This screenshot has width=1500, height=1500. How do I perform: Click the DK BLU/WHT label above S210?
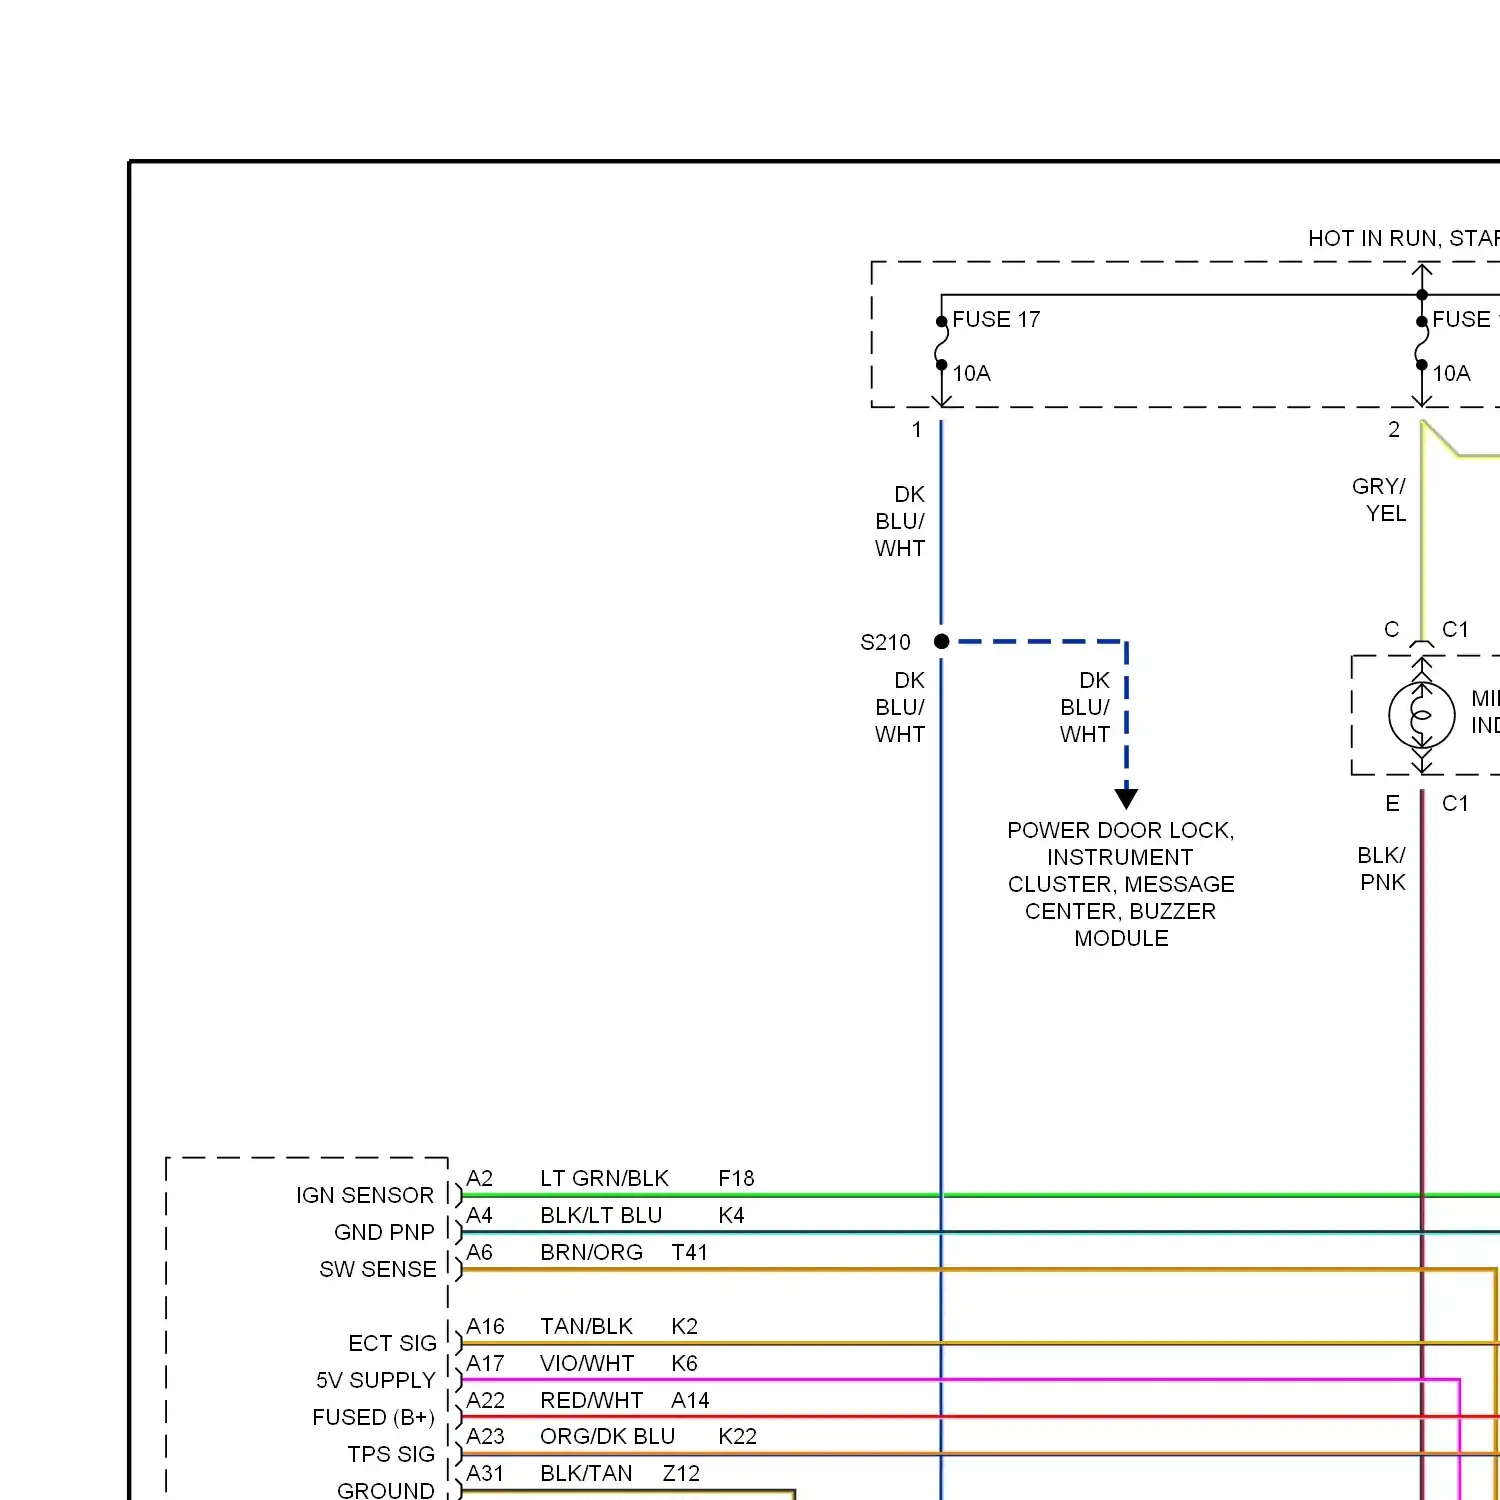(900, 521)
